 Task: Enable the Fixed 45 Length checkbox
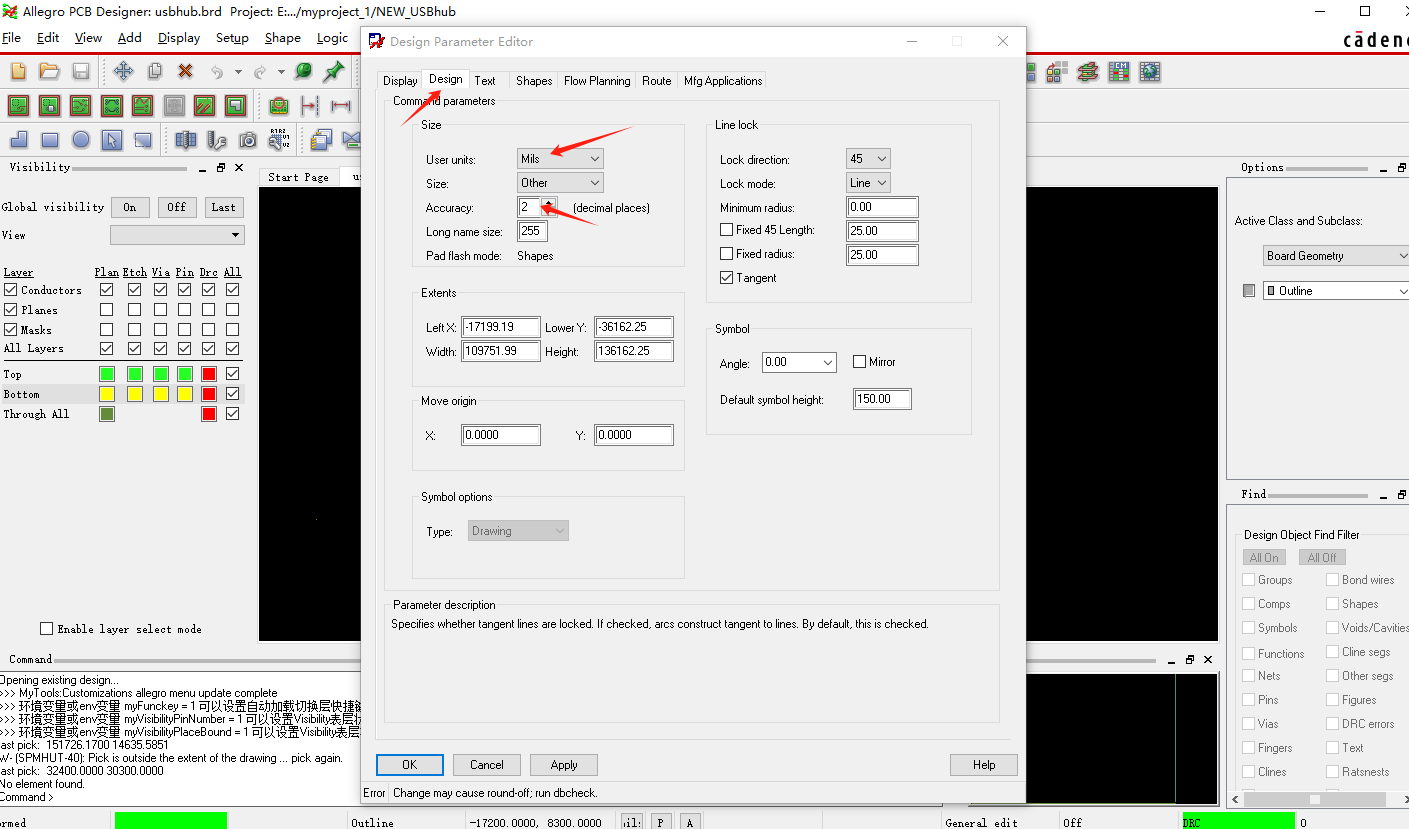(x=727, y=230)
